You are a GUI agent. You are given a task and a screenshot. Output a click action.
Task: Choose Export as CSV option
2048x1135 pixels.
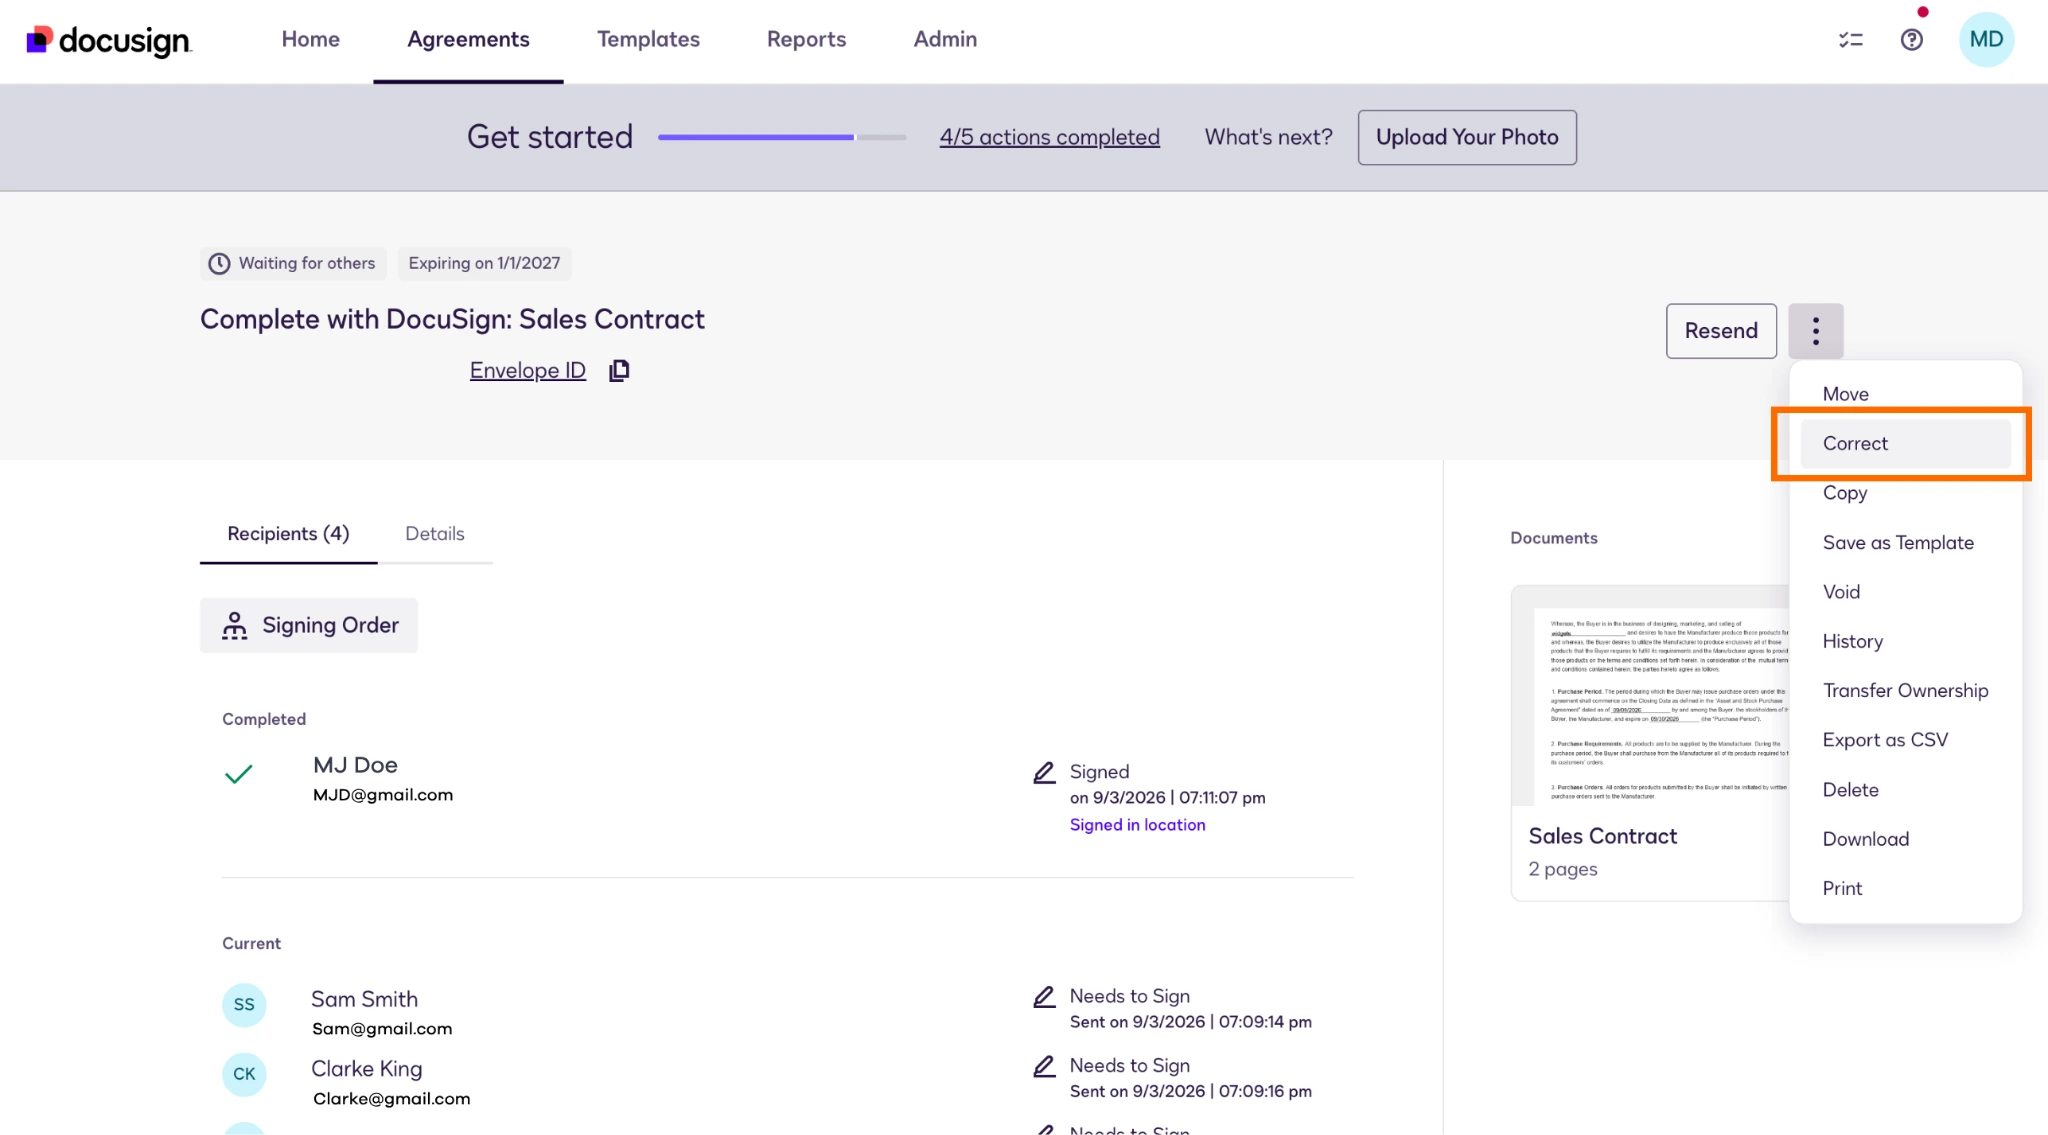coord(1905,740)
